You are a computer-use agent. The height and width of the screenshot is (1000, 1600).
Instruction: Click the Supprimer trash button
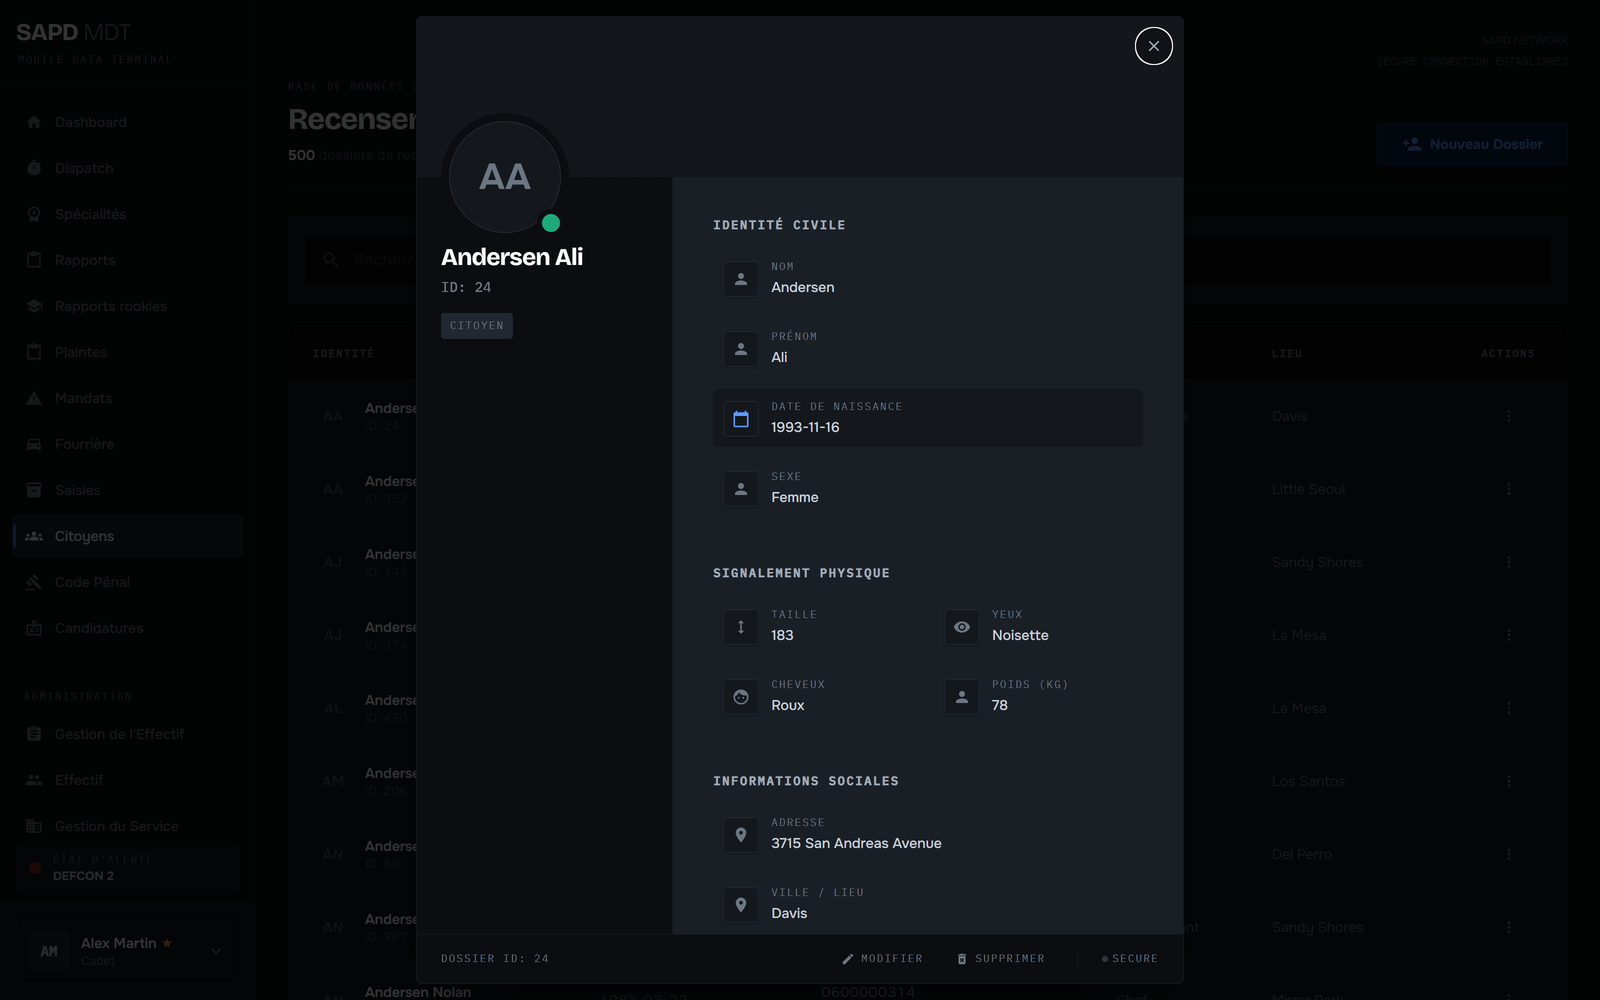pyautogui.click(x=1000, y=958)
